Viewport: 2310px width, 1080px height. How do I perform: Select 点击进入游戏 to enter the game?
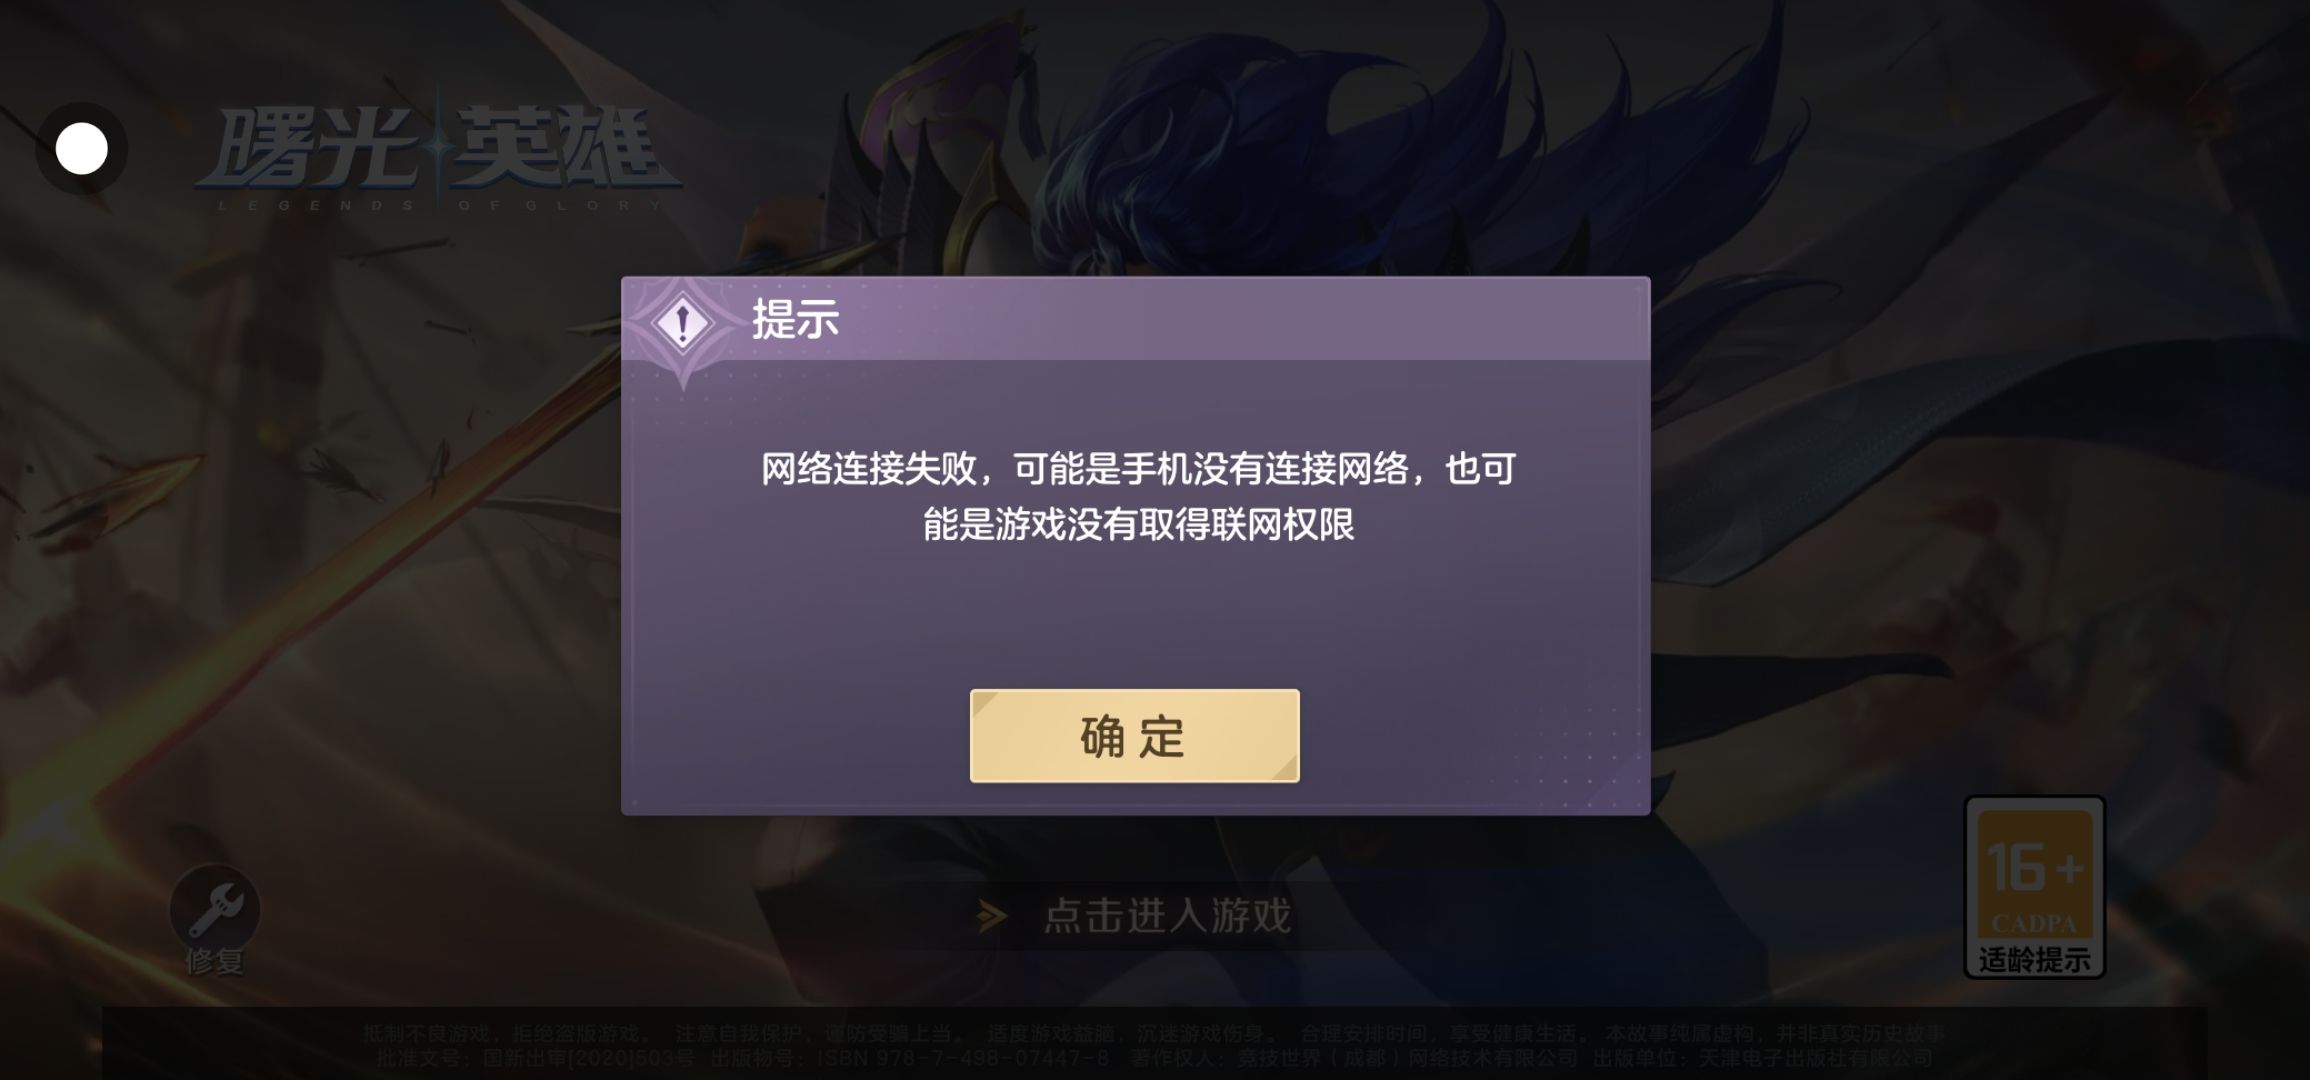pyautogui.click(x=1167, y=916)
